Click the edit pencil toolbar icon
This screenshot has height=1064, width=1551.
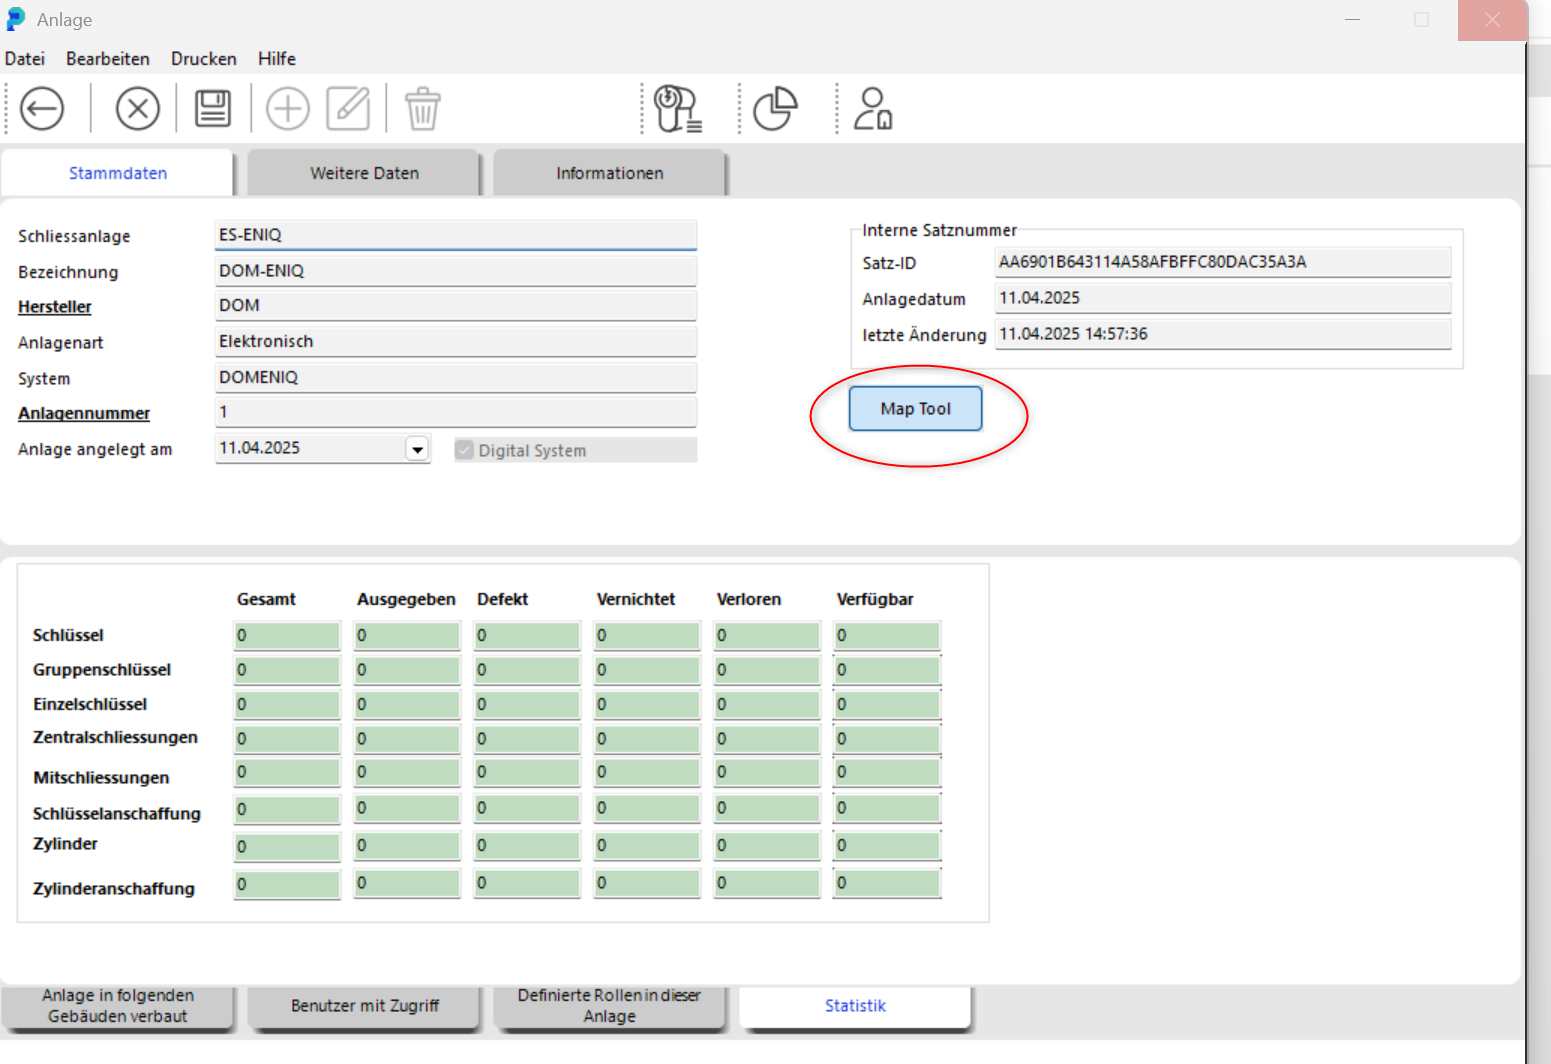348,109
